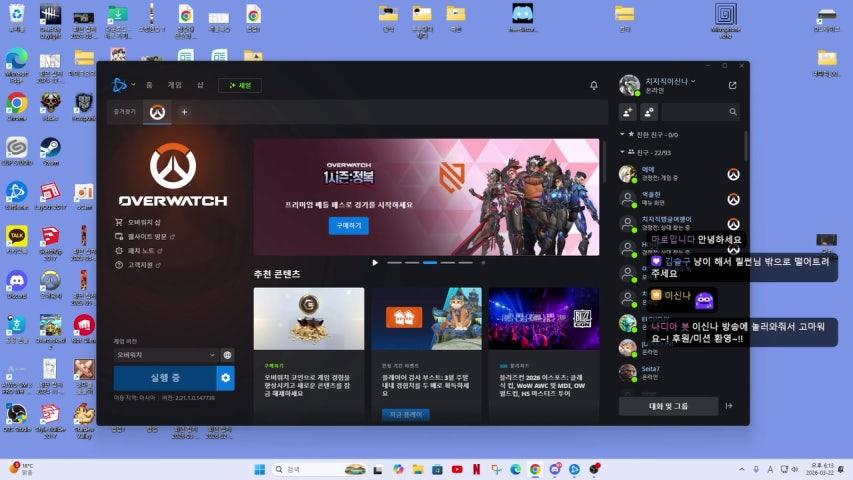This screenshot has height=480, width=853.
Task: Open the Recycle Bin on desktop
Action: coord(17,17)
